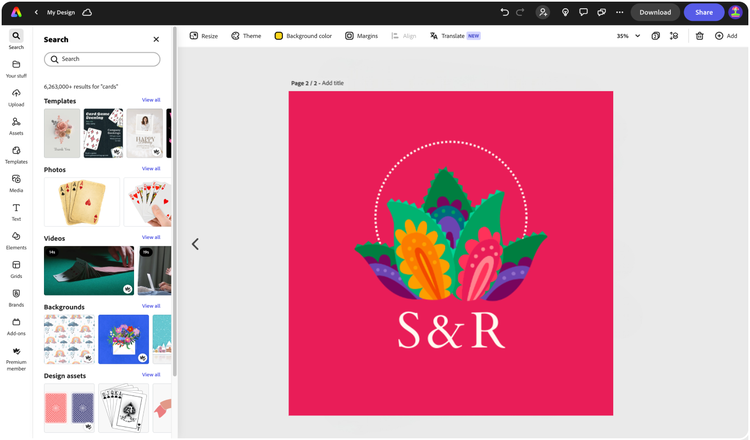Screen dimensions: 750x440
Task: Open the Resize toolbar option
Action: coord(204,36)
